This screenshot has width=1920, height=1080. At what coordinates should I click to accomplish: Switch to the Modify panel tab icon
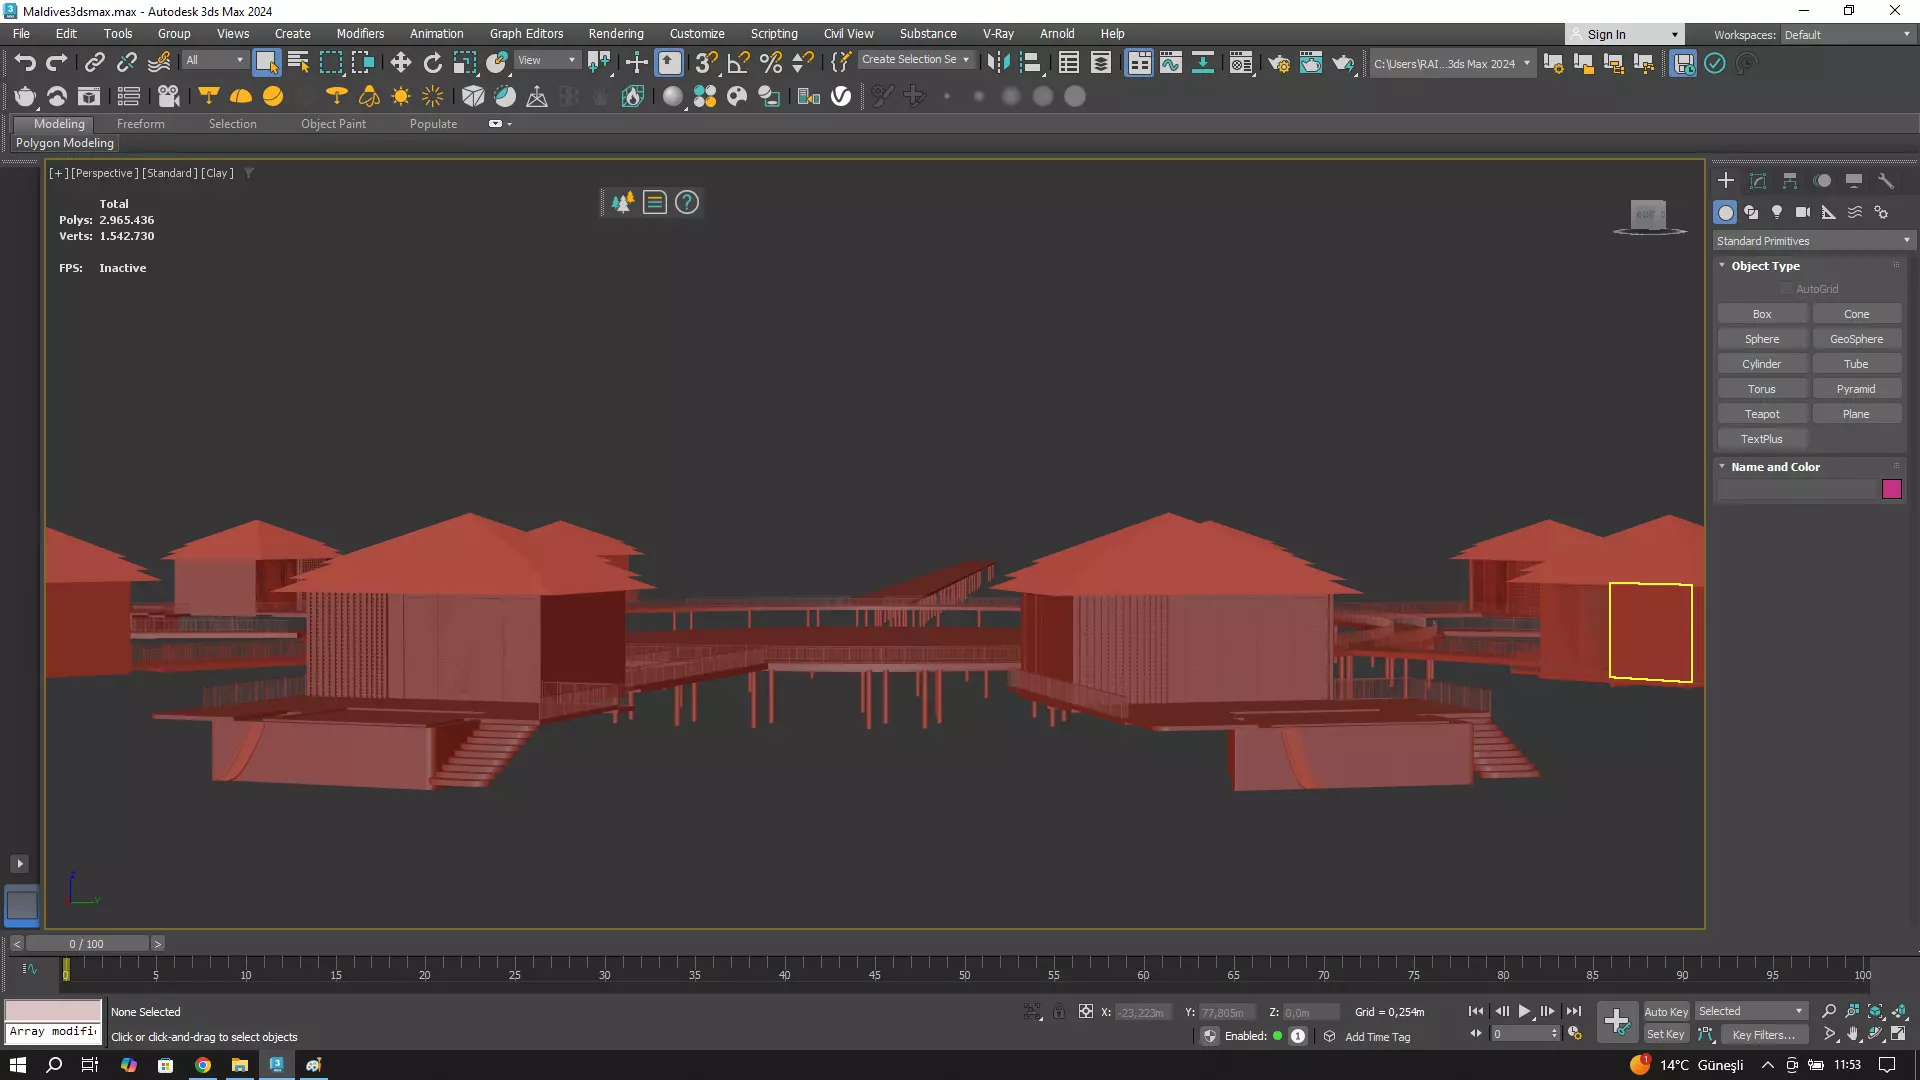tap(1757, 181)
